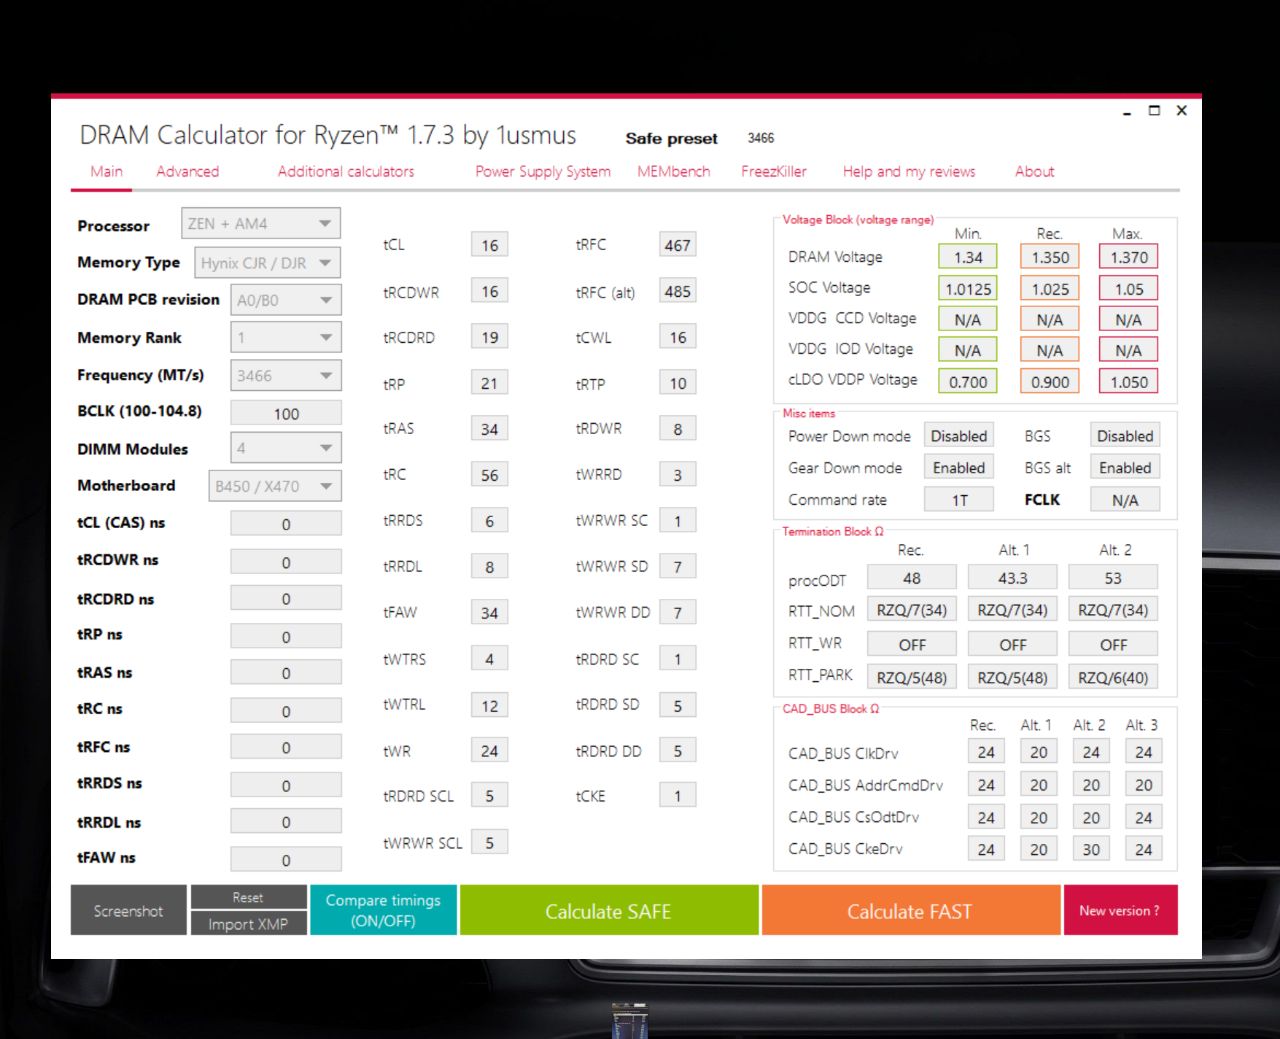Click SOC Voltage Max value 1.05

coord(1129,289)
